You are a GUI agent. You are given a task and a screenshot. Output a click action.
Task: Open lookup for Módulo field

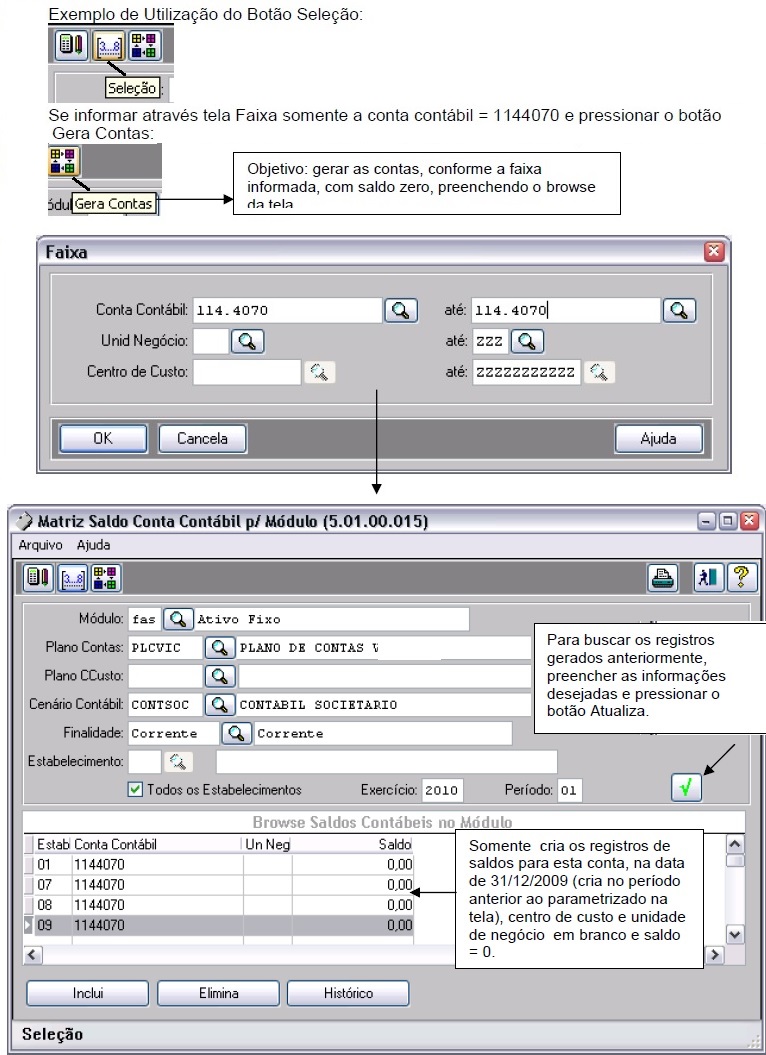click(x=178, y=619)
